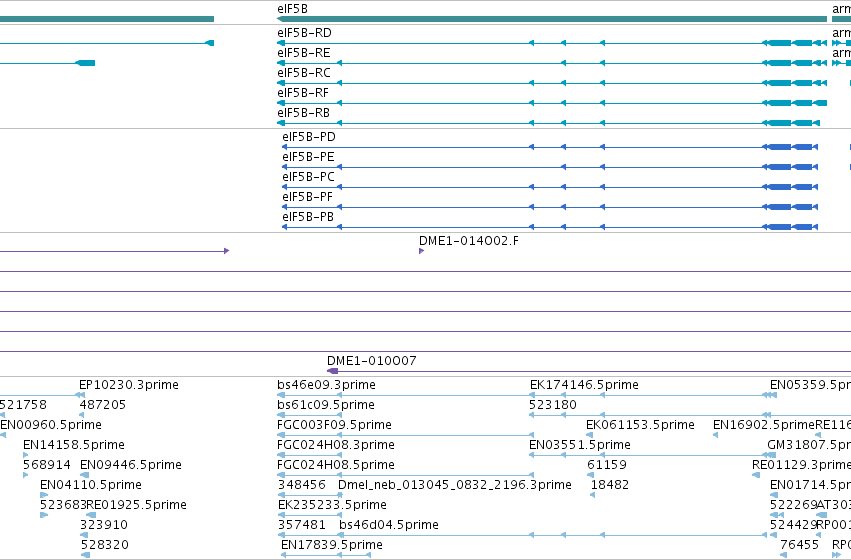Select the 18482 label
The height and width of the screenshot is (560, 851).
[x=609, y=485]
